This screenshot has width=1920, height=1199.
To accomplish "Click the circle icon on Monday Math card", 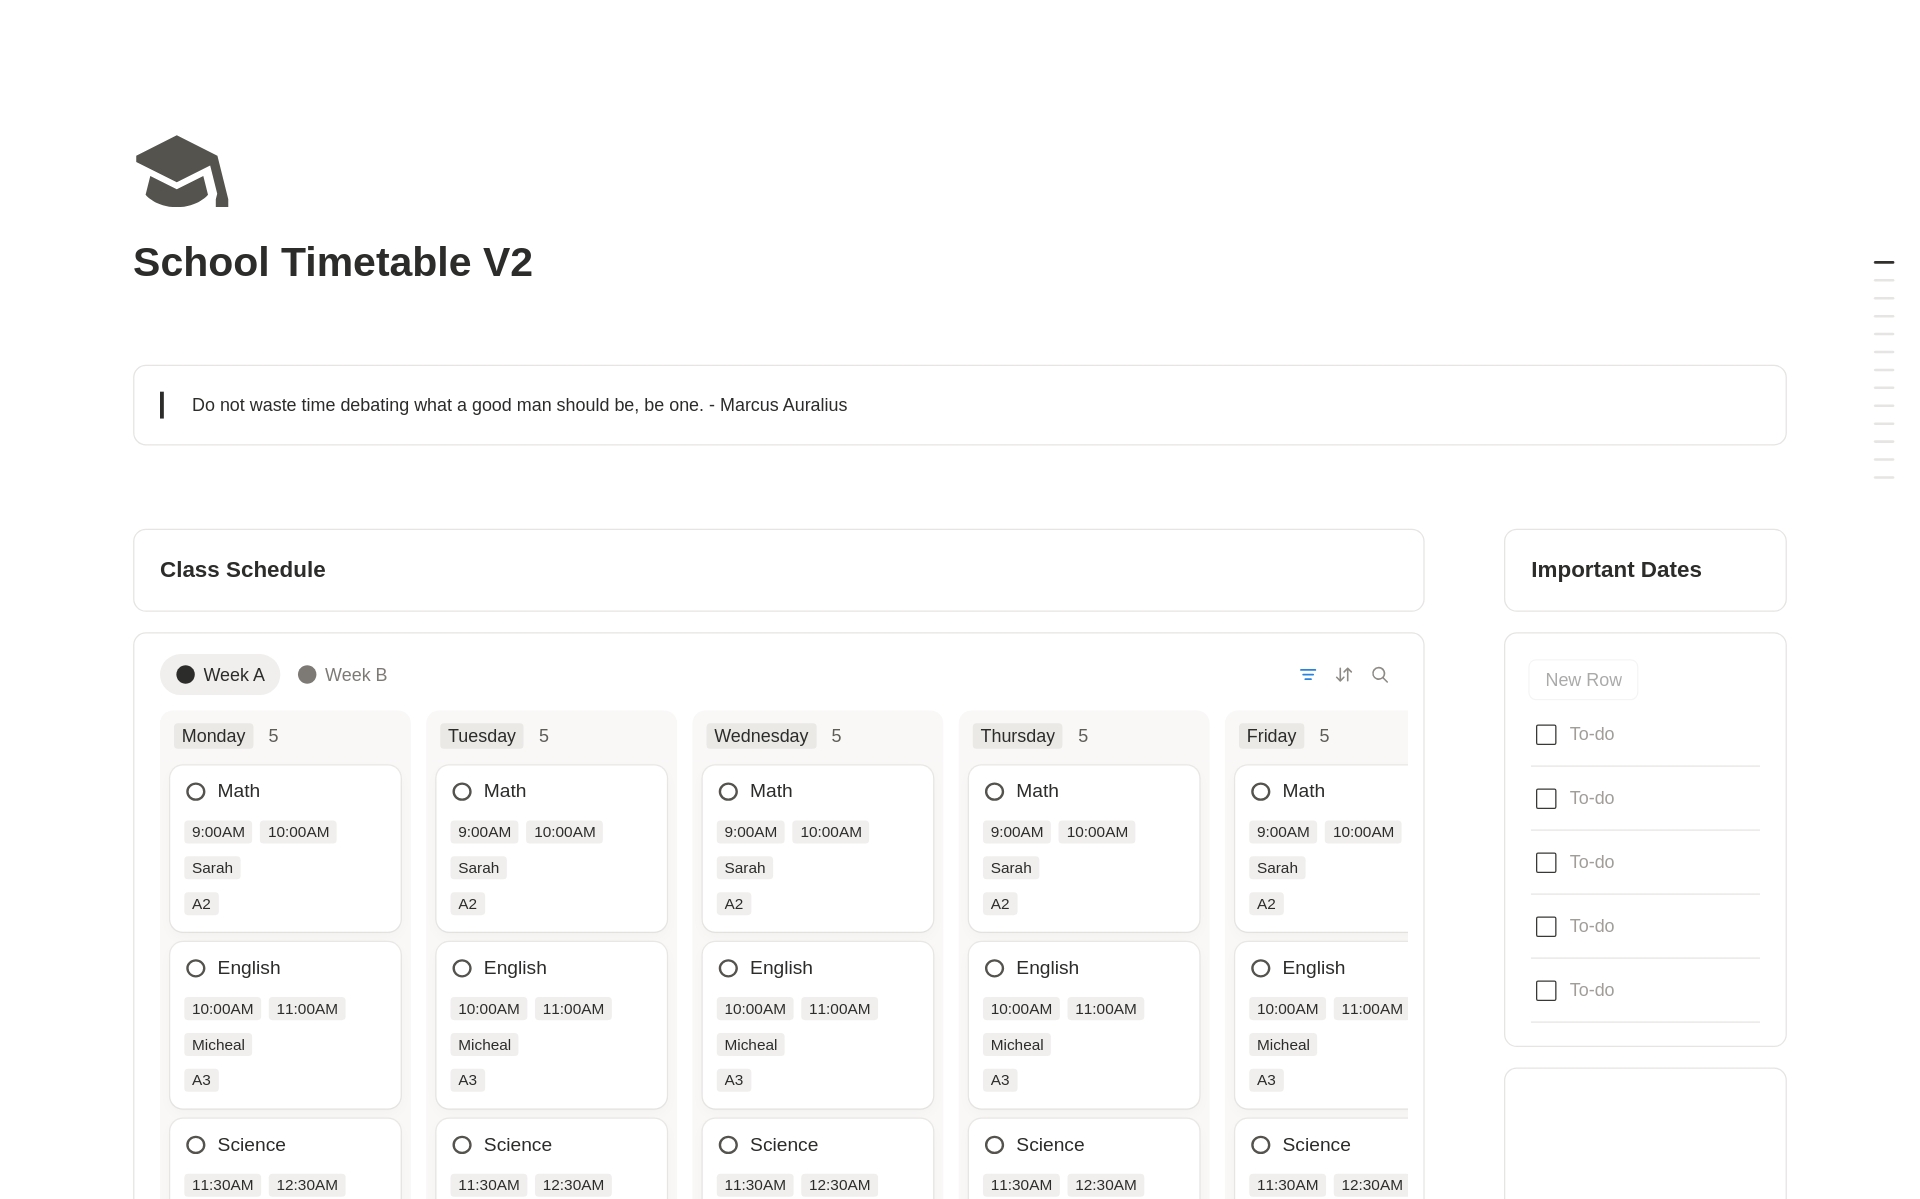I will coord(196,792).
